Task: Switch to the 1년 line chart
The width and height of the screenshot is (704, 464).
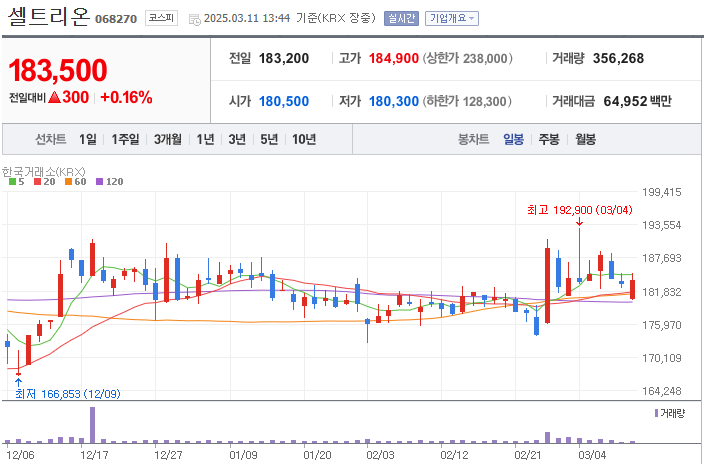Action: point(205,139)
